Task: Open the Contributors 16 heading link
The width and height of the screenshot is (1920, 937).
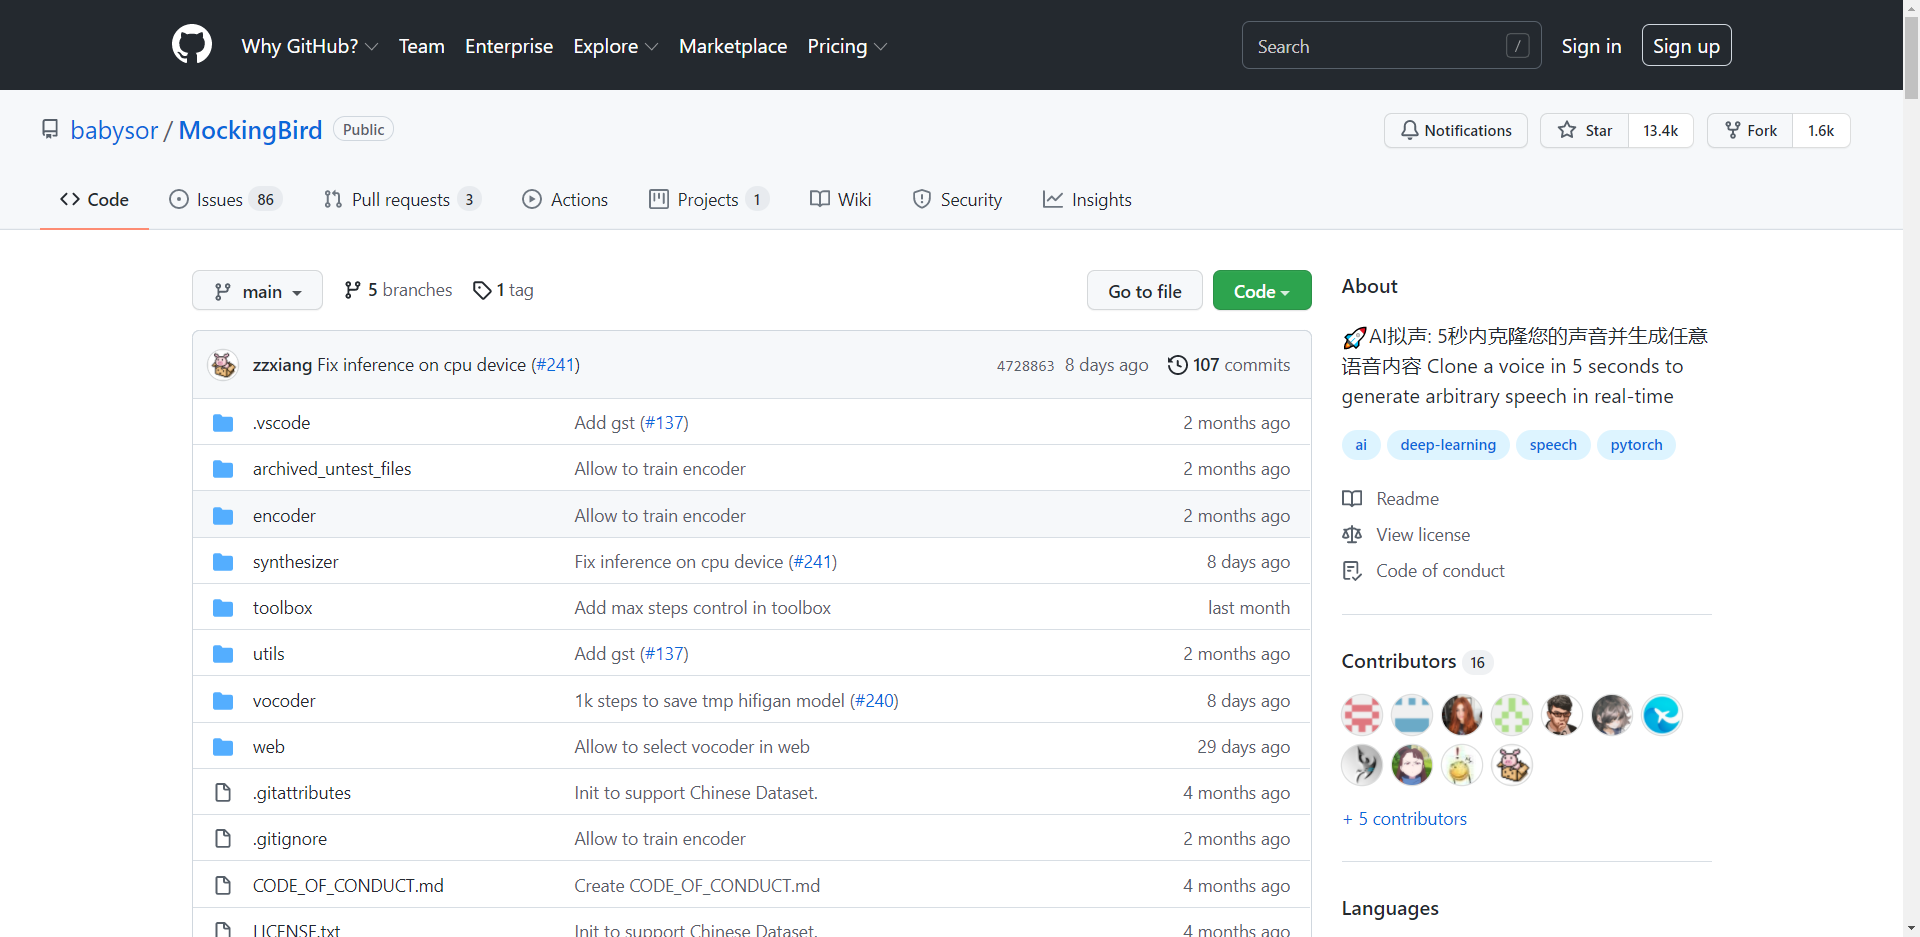Action: 1417,661
